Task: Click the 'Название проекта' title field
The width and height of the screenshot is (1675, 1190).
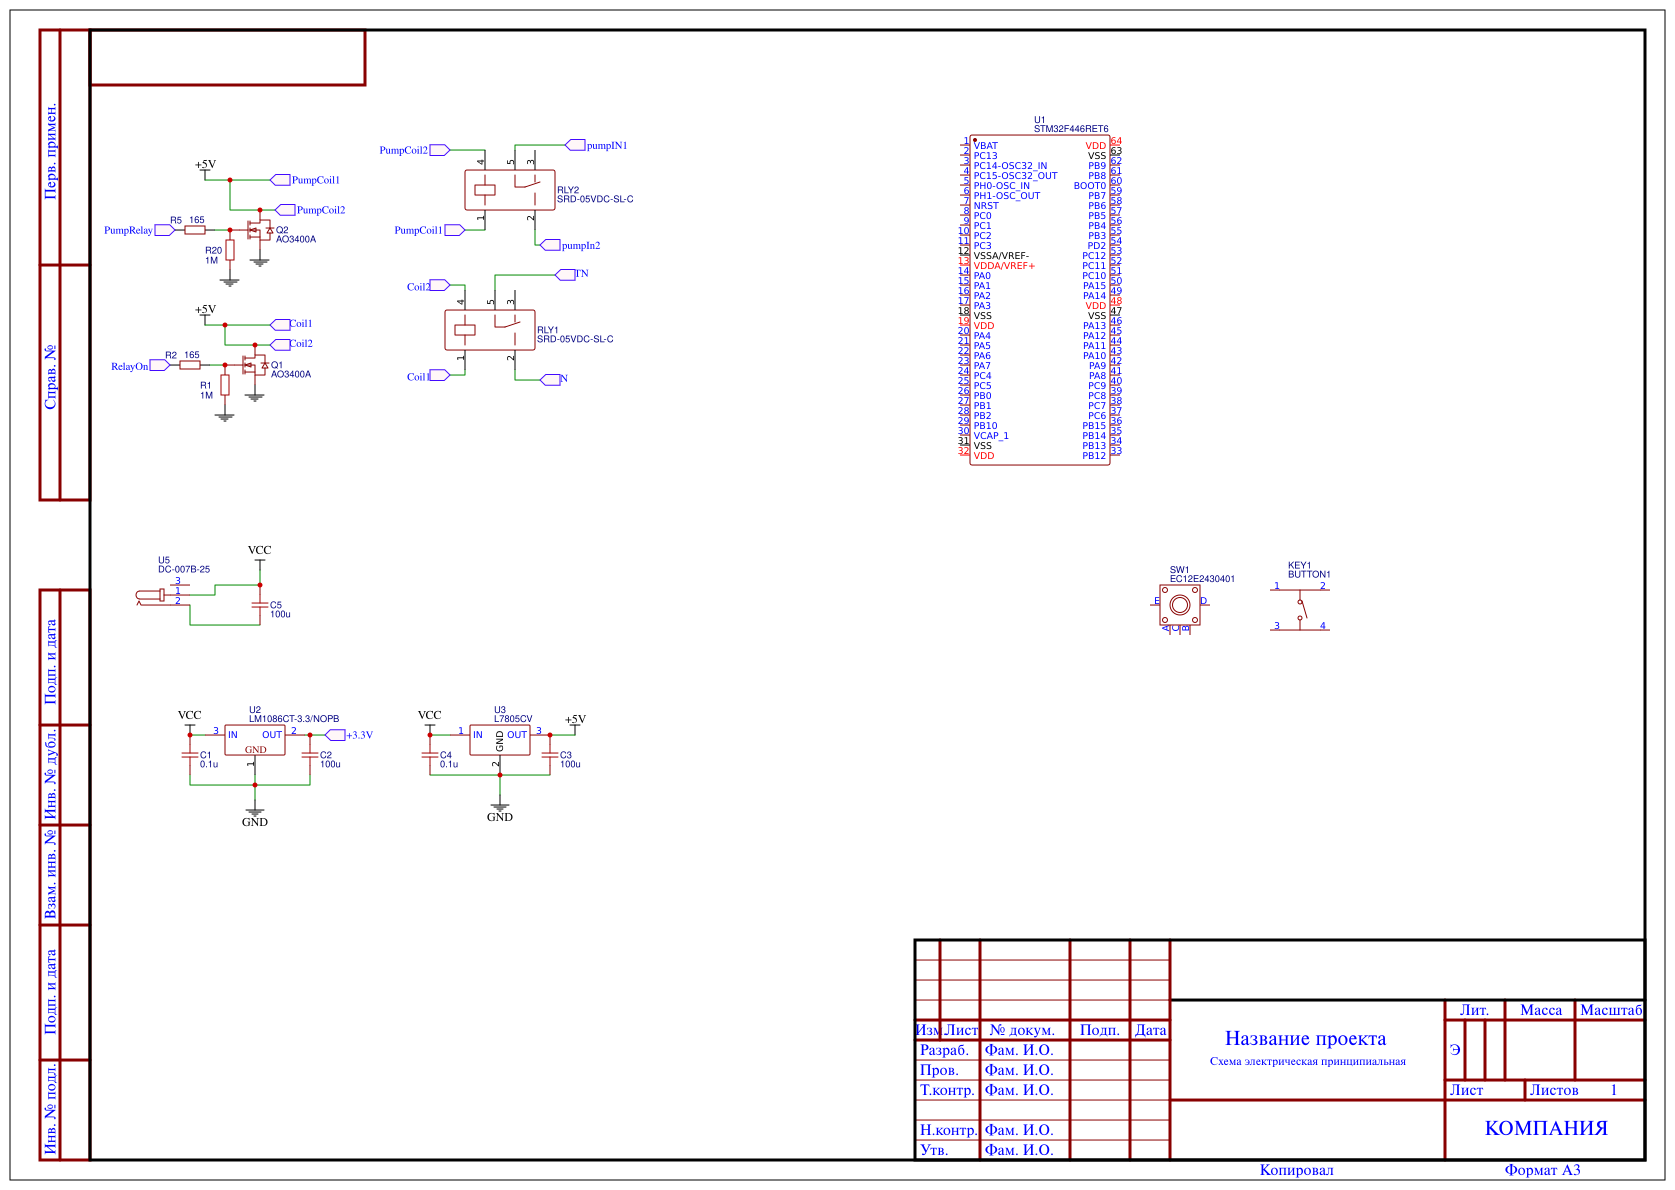Action: pyautogui.click(x=1306, y=1039)
